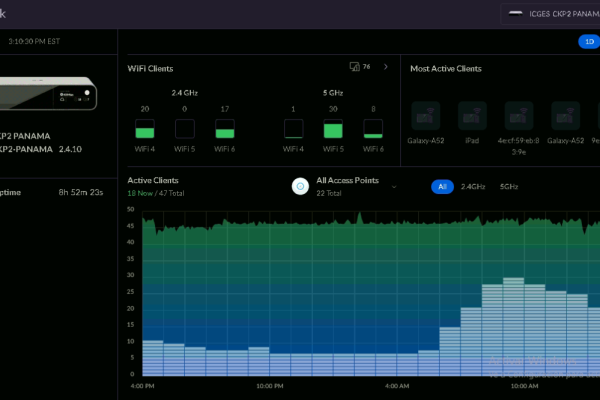The width and height of the screenshot is (600, 400).
Task: Open the first Galaxy-A52 client icon
Action: (426, 116)
